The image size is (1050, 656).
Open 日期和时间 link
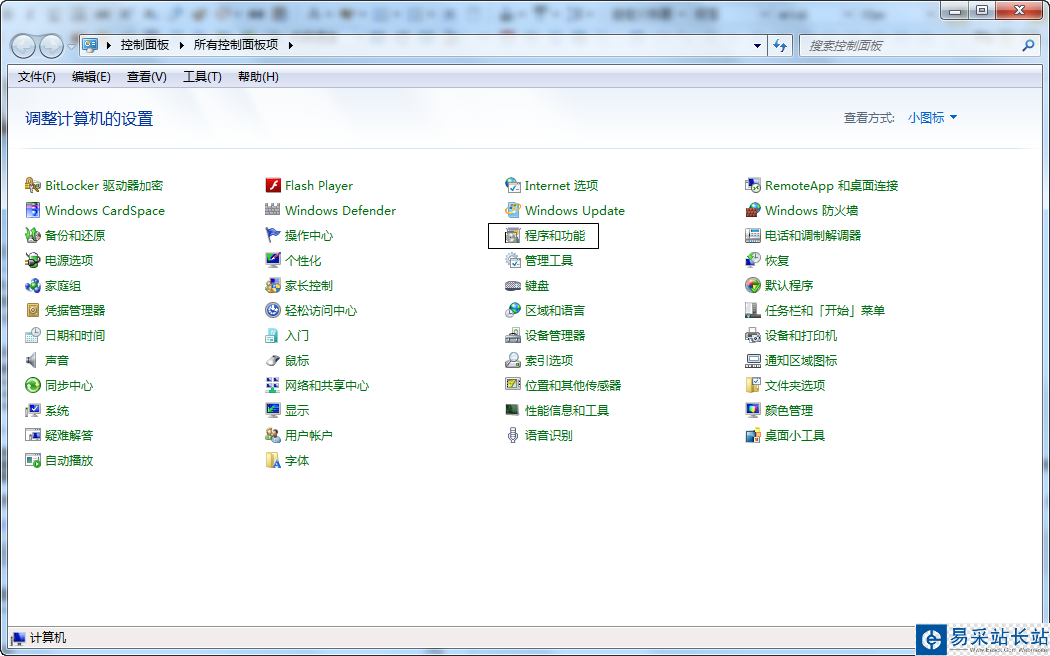click(x=75, y=335)
